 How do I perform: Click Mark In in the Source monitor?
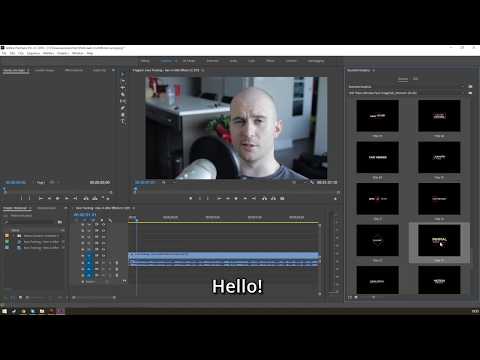pyautogui.click(x=22, y=198)
